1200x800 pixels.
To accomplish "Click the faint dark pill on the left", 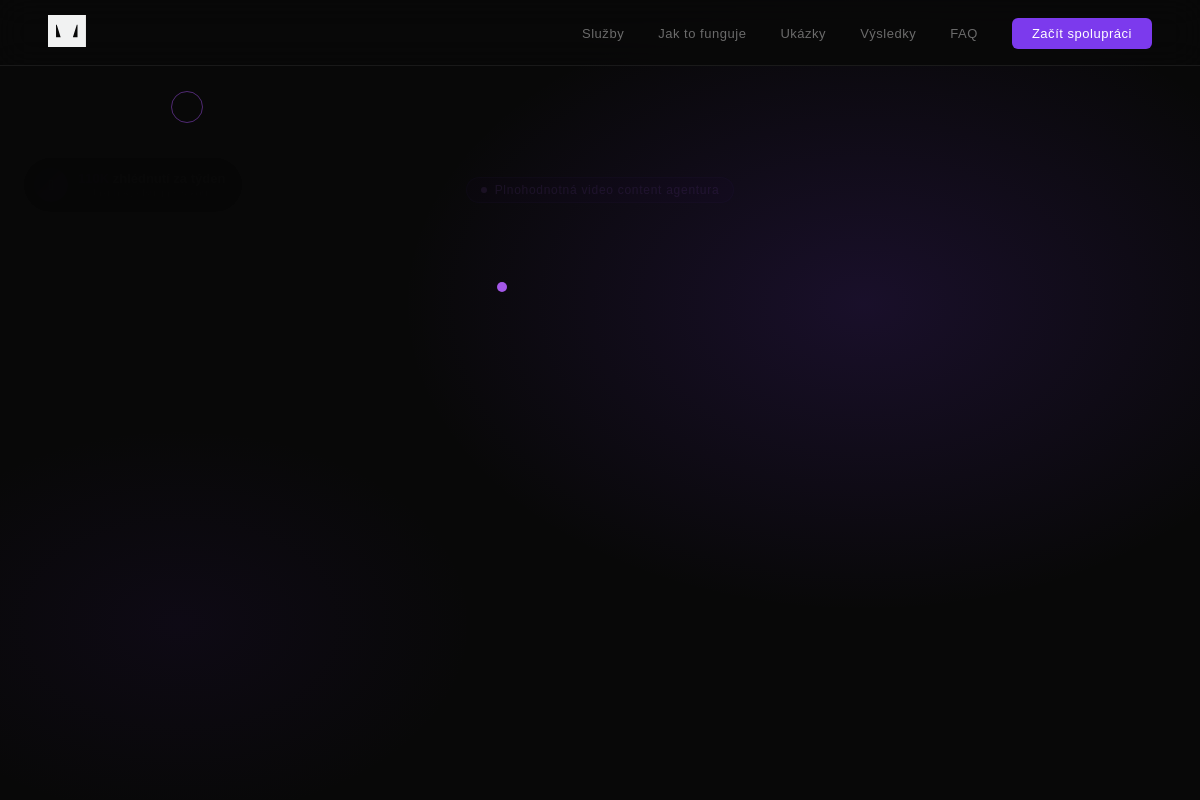I will 133,184.
